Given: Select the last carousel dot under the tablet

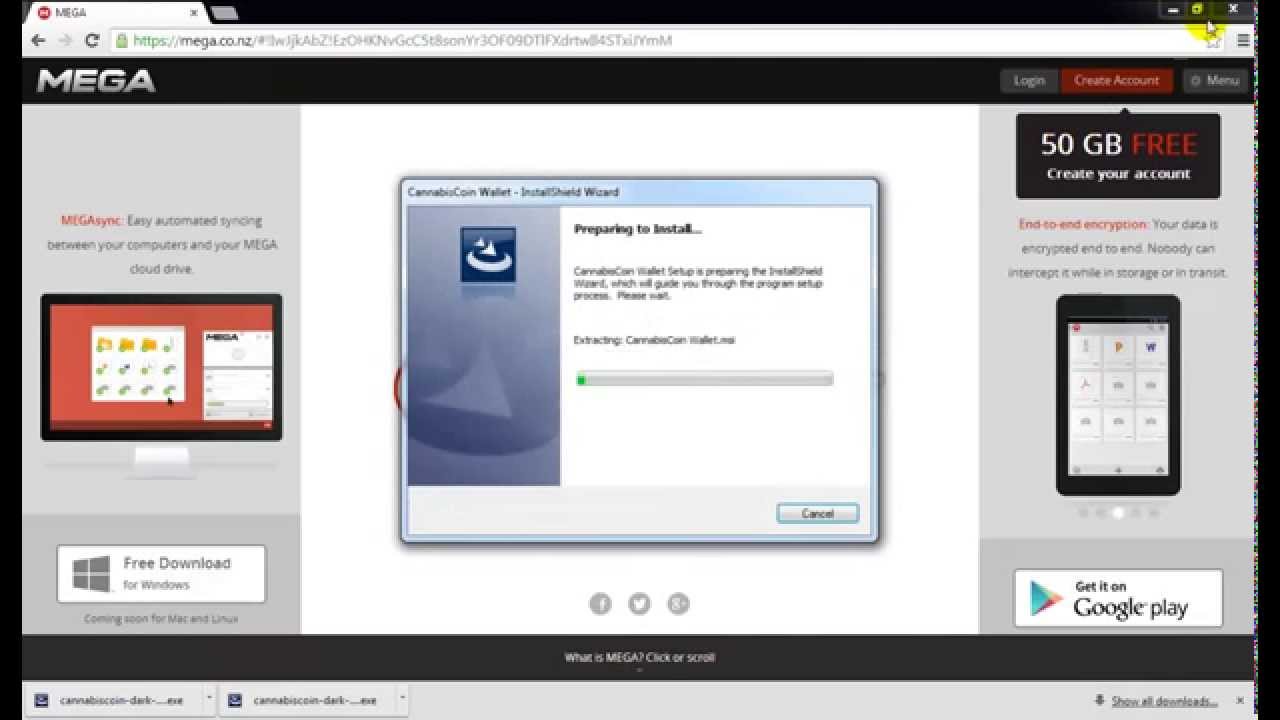Looking at the screenshot, I should pos(1154,512).
